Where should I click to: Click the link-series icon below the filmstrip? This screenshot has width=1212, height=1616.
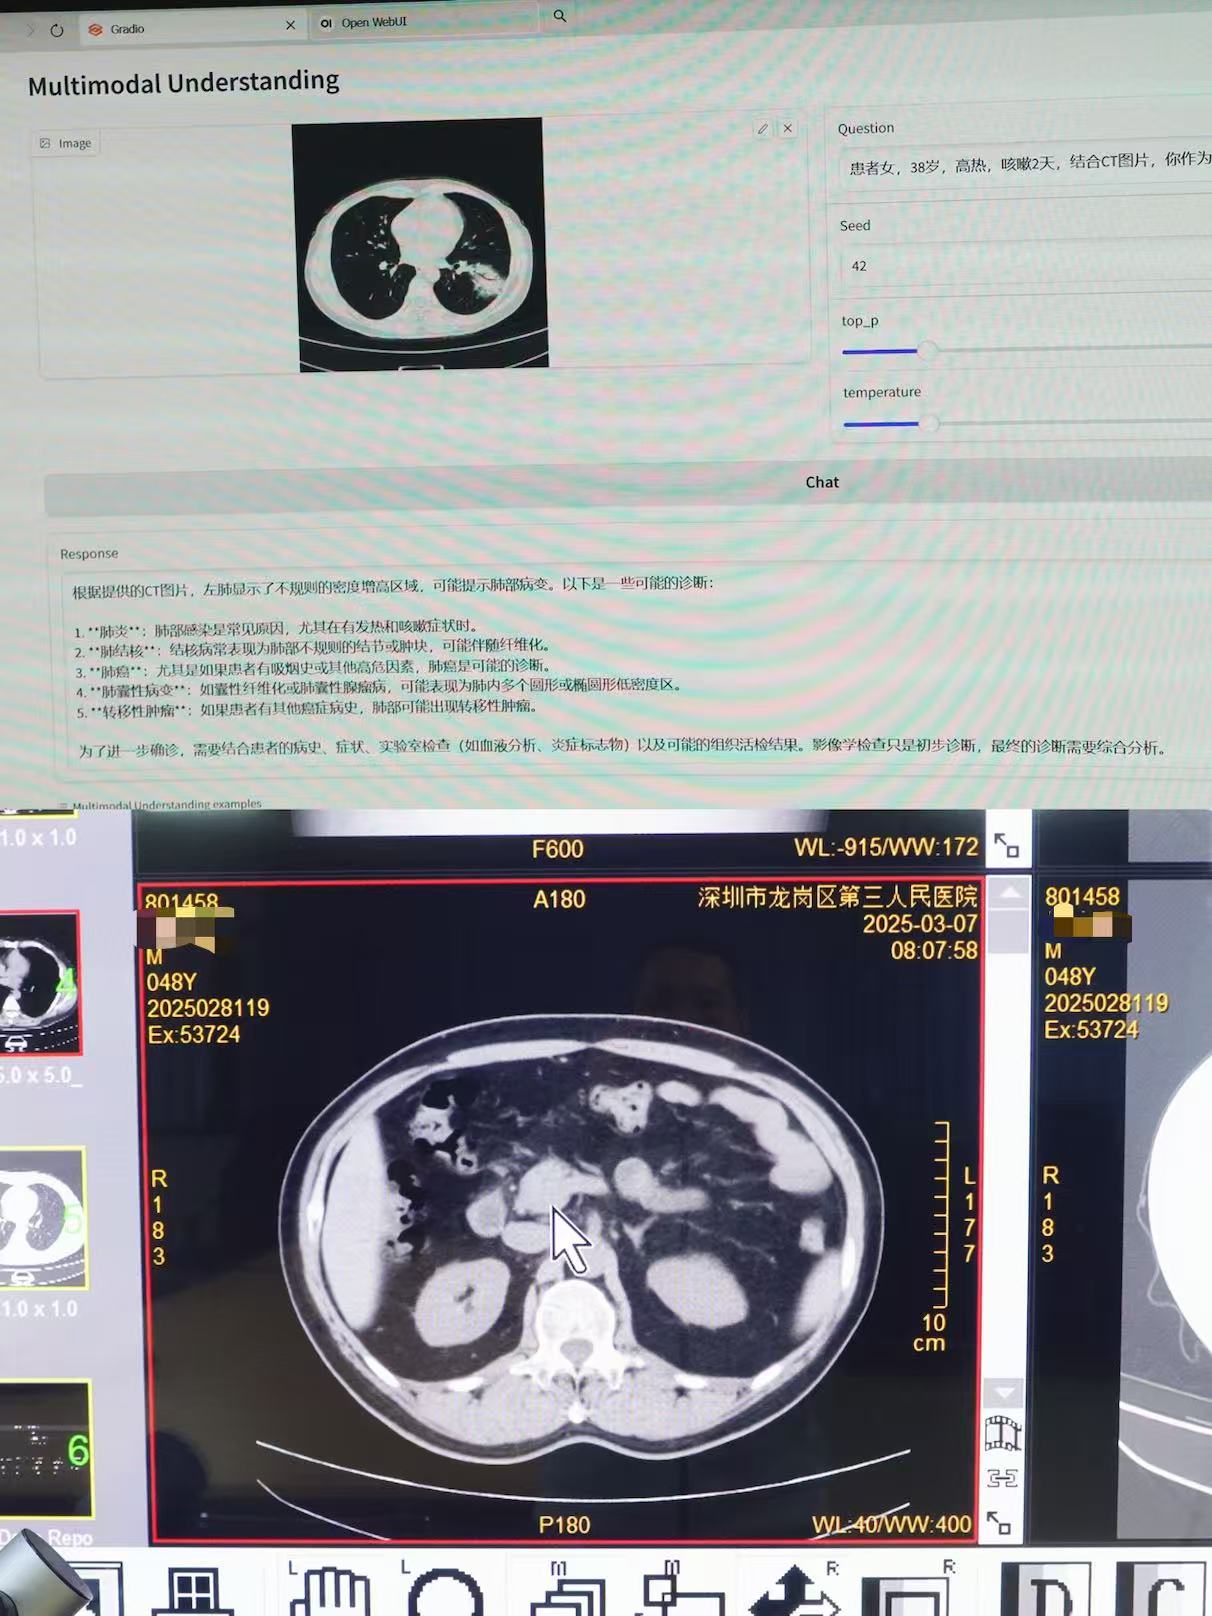pos(1002,1477)
